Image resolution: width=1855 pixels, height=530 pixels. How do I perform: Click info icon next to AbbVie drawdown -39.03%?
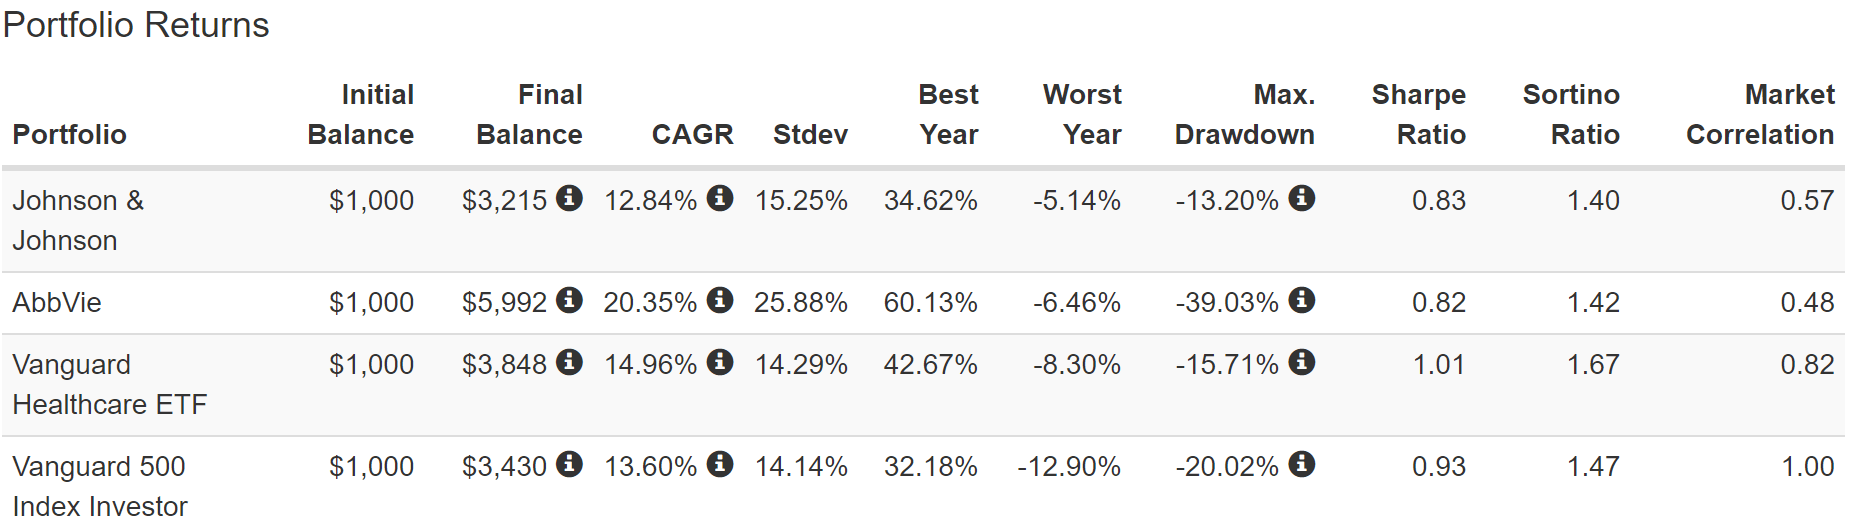tap(1301, 300)
